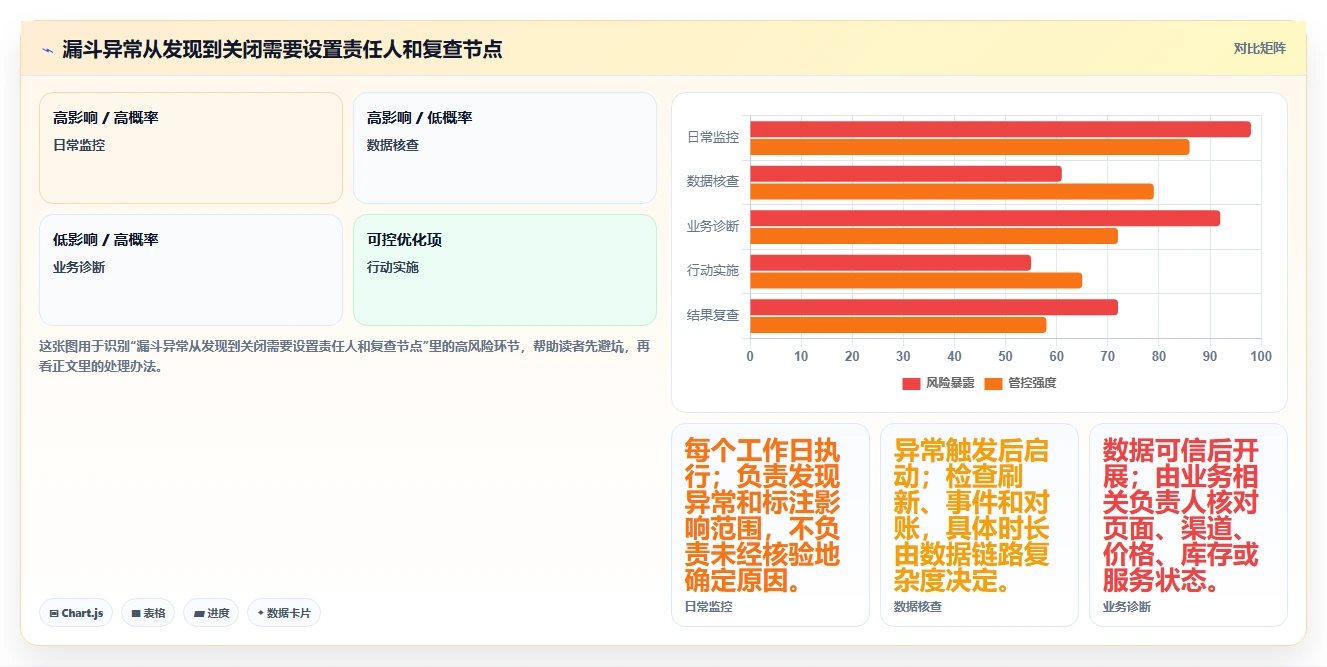Click 行动实施 text in the 可控优化项 card
Viewport: 1327px width, 667px height.
pos(393,267)
